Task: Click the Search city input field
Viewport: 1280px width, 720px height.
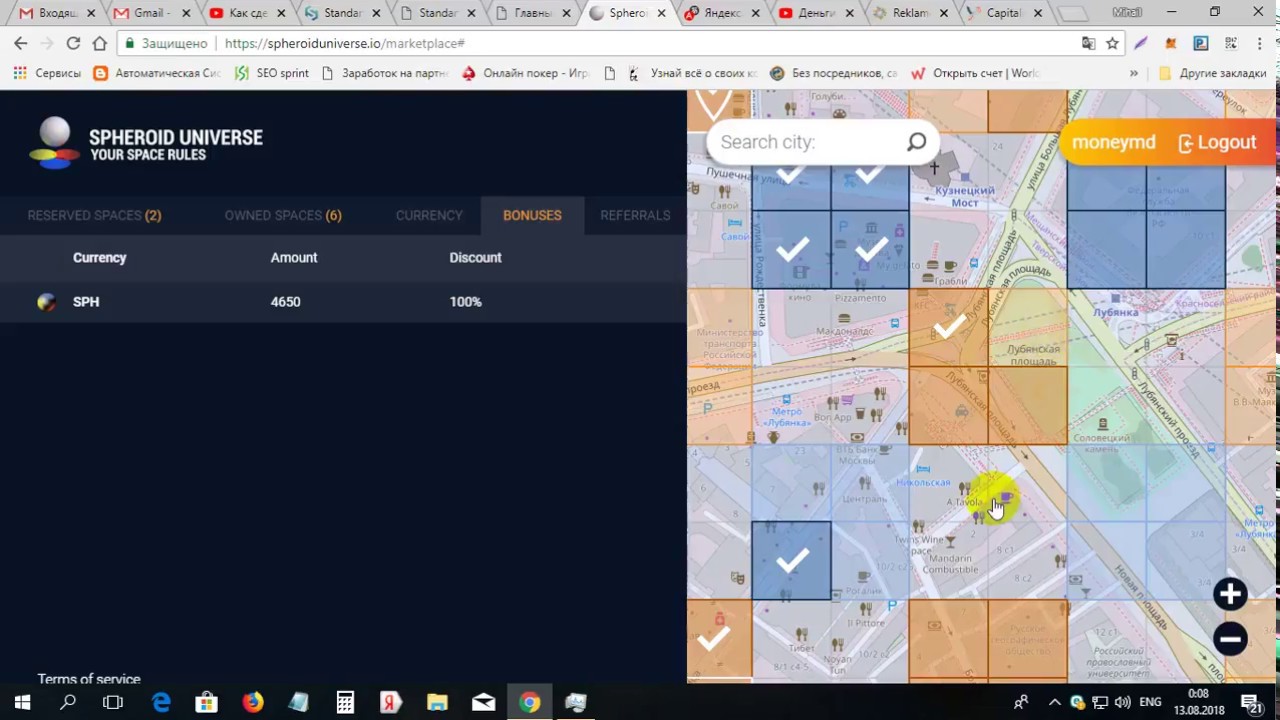Action: click(x=806, y=142)
